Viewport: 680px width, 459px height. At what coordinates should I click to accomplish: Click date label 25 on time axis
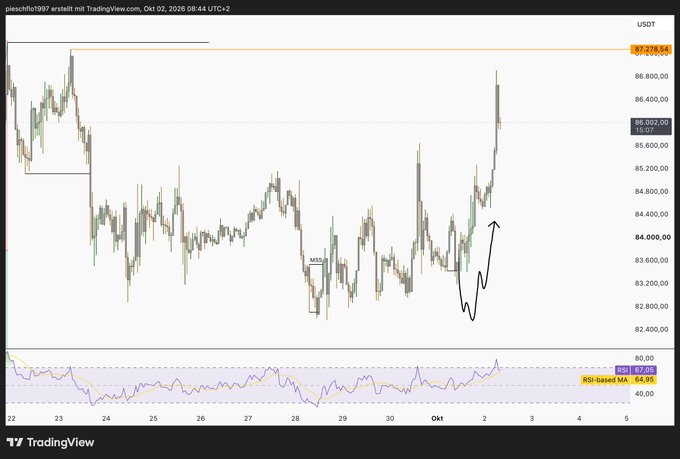(153, 419)
